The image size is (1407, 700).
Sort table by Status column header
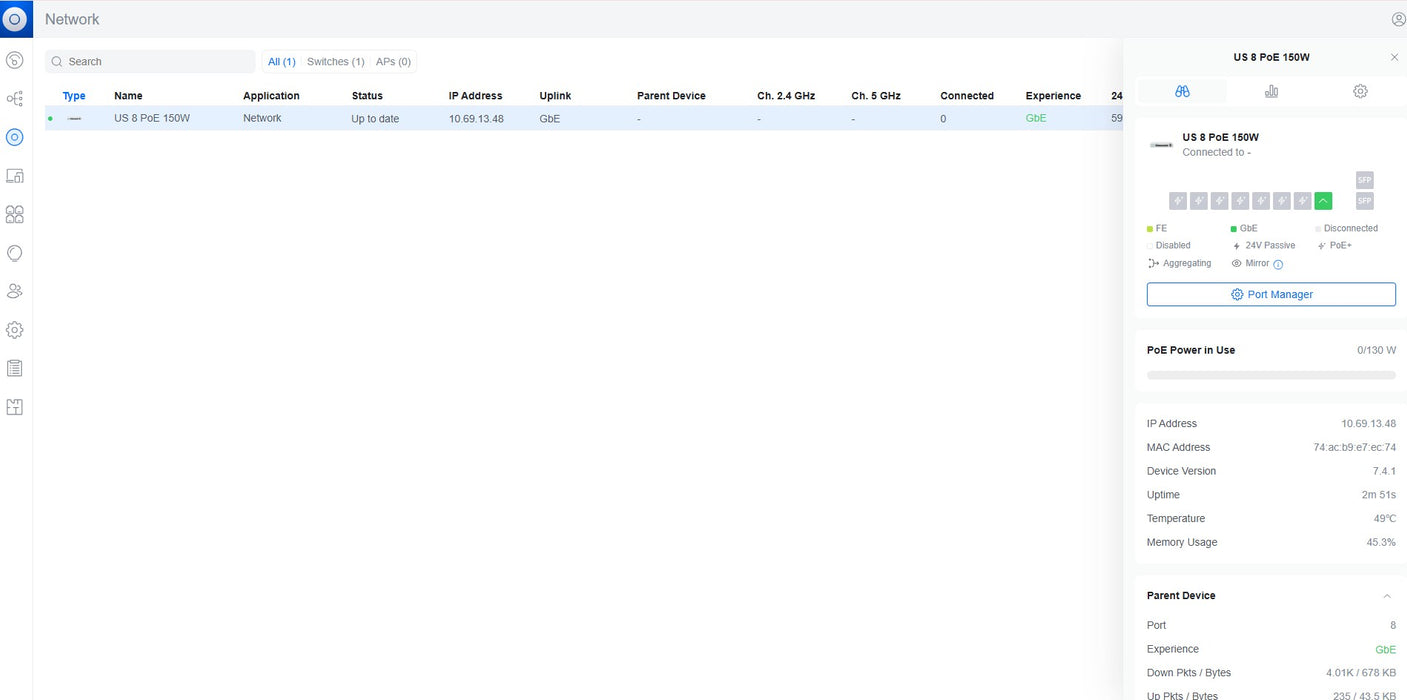pyautogui.click(x=367, y=96)
